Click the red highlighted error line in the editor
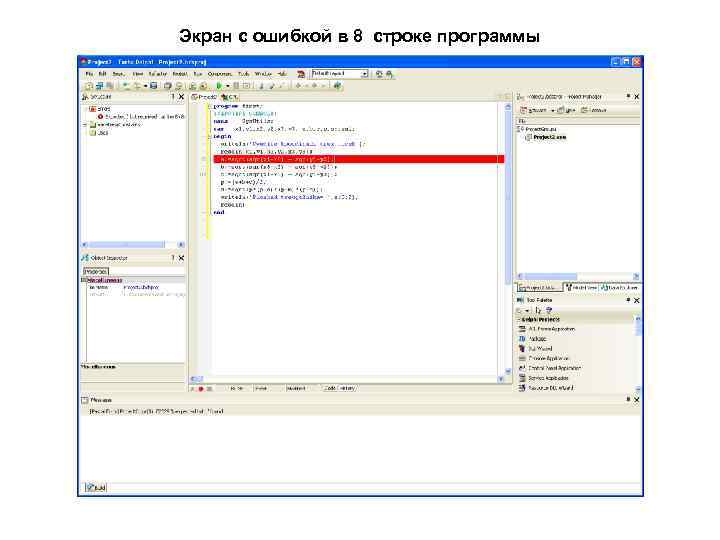Screen dimensions: 720x540 coord(359,159)
